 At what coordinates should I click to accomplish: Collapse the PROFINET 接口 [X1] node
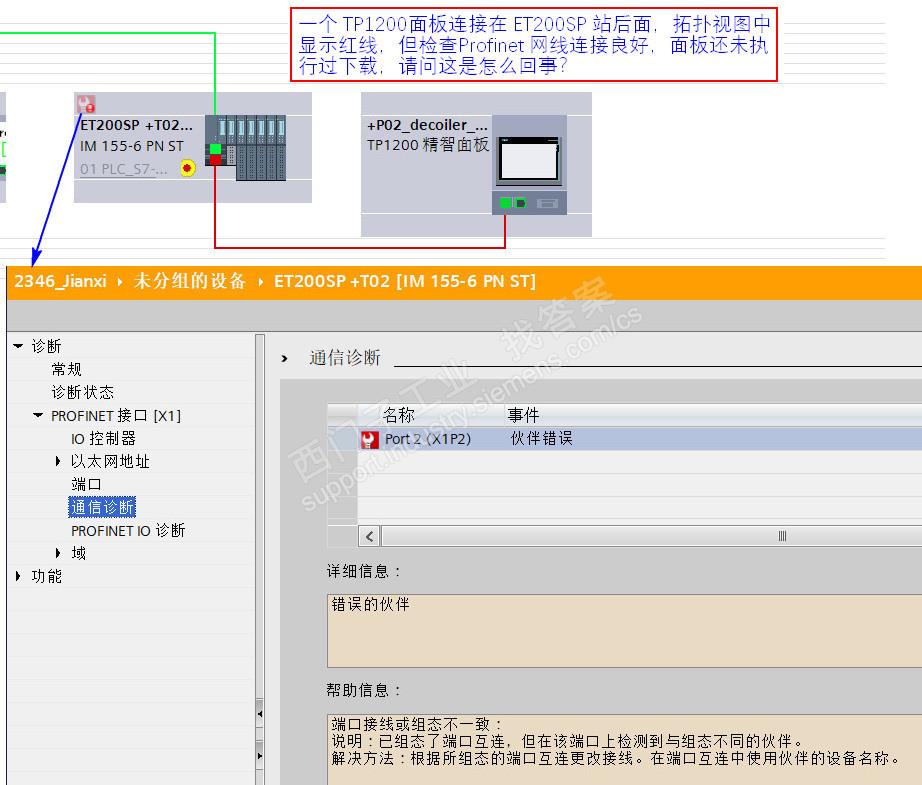pyautogui.click(x=38, y=416)
